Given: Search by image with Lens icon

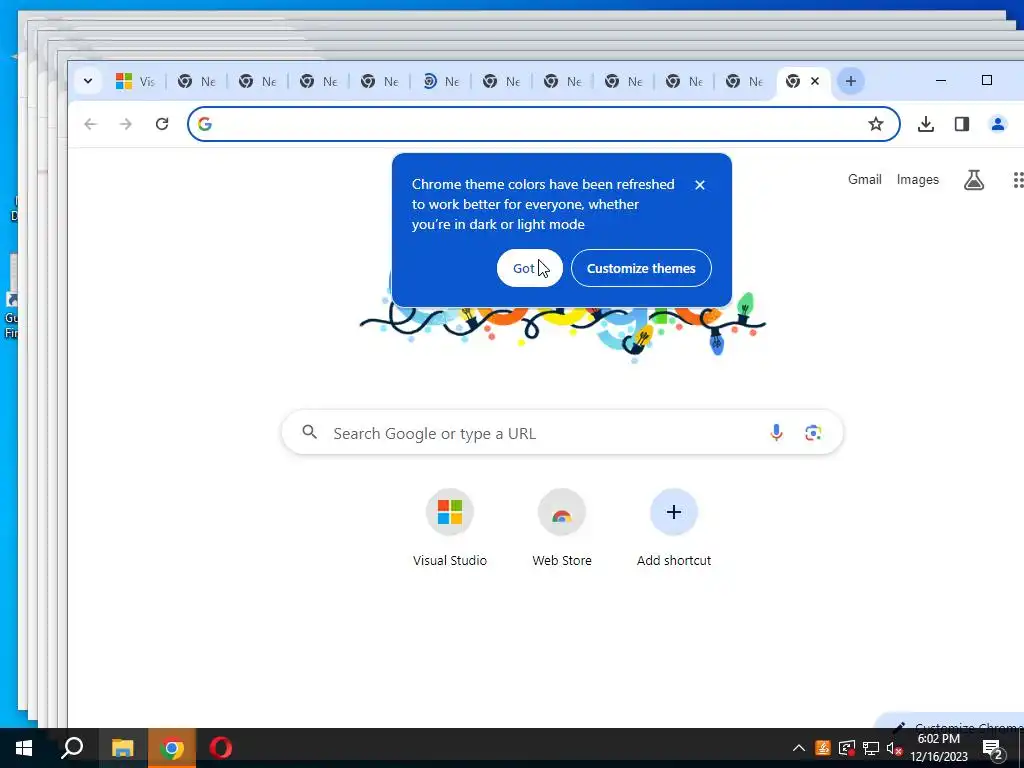Looking at the screenshot, I should [813, 432].
